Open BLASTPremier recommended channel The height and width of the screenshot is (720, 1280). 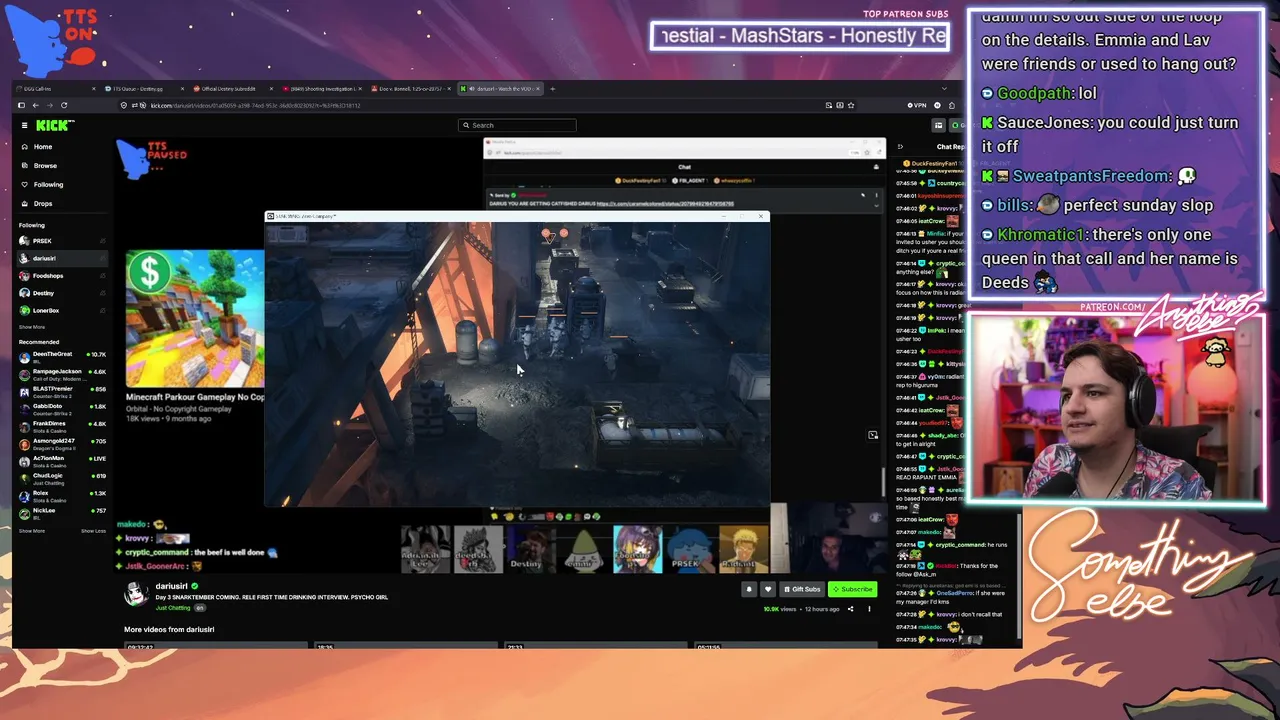(62, 391)
